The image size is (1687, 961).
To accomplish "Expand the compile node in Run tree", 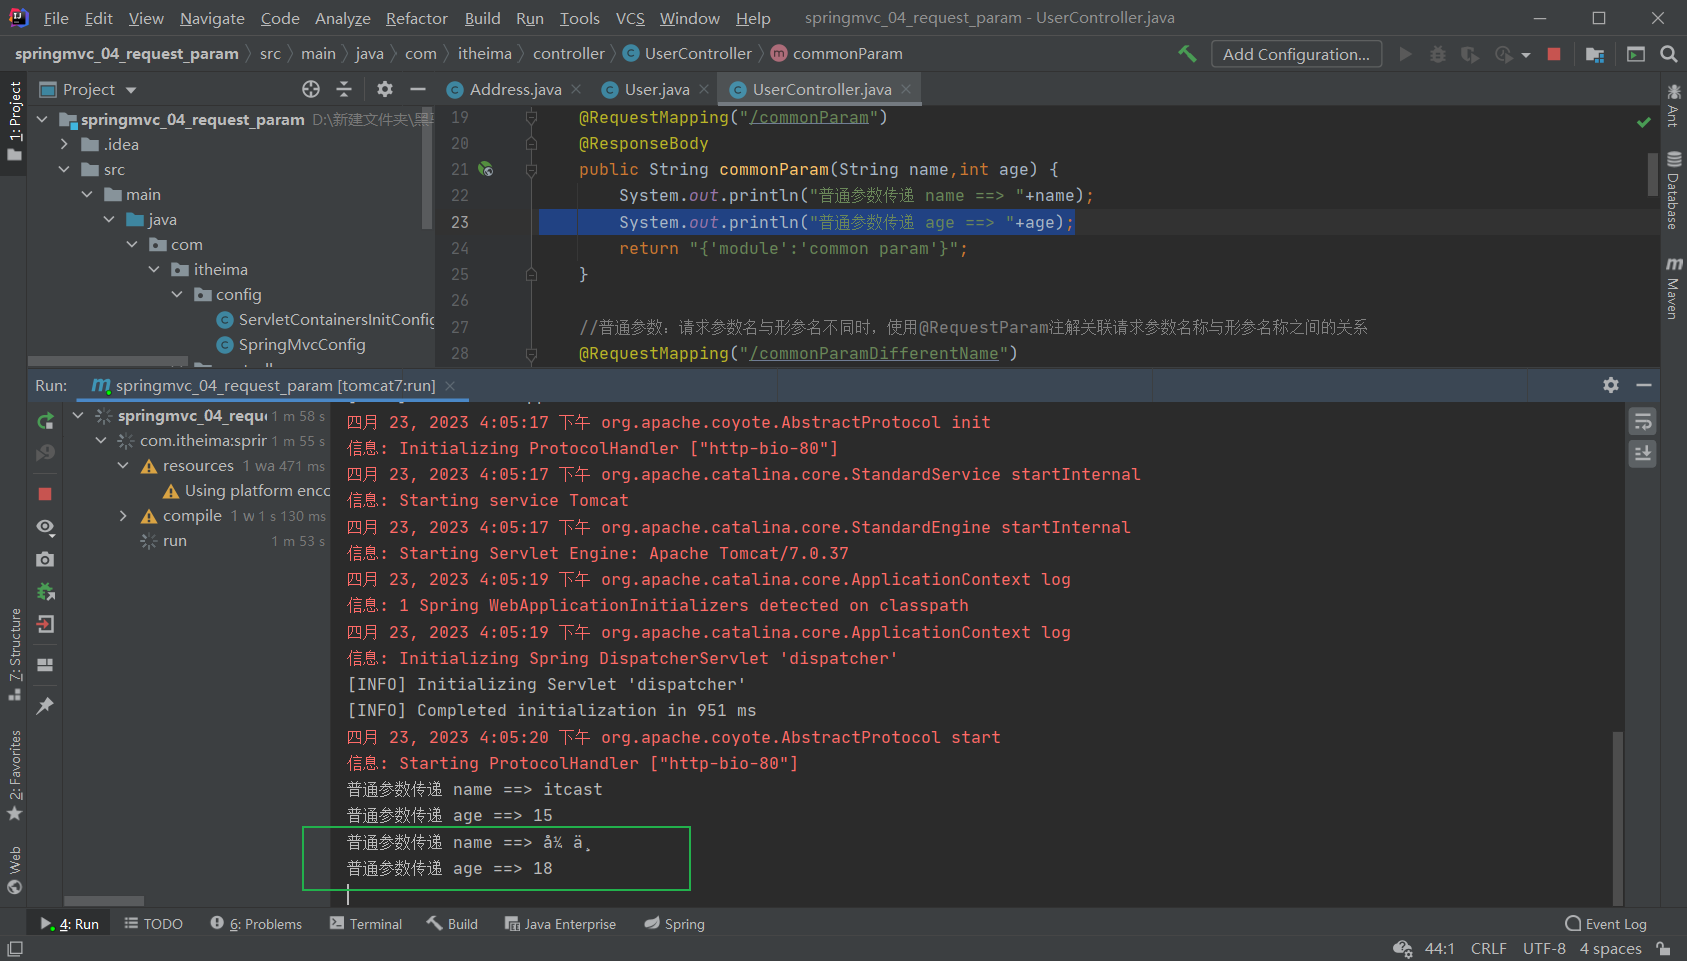I will tap(123, 516).
